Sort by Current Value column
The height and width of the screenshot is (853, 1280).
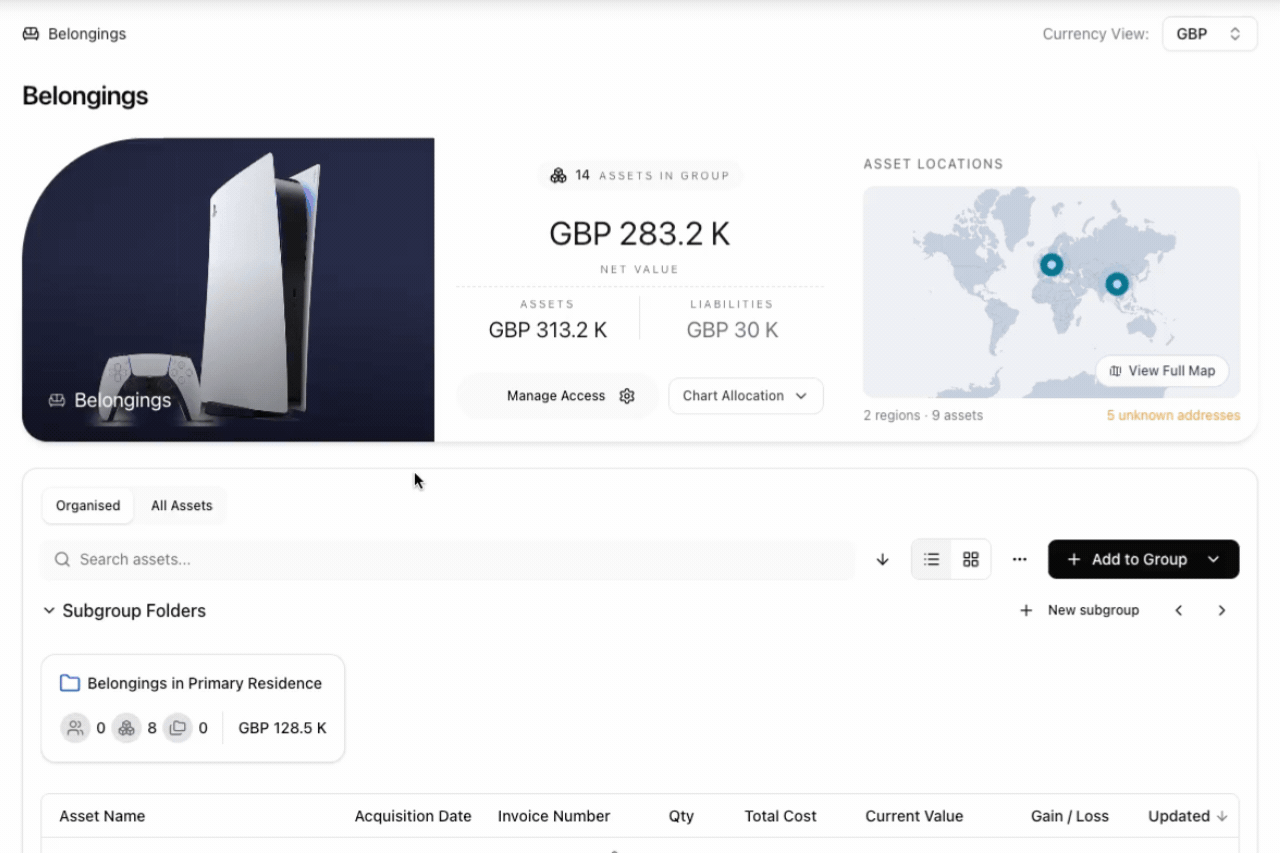(x=914, y=816)
